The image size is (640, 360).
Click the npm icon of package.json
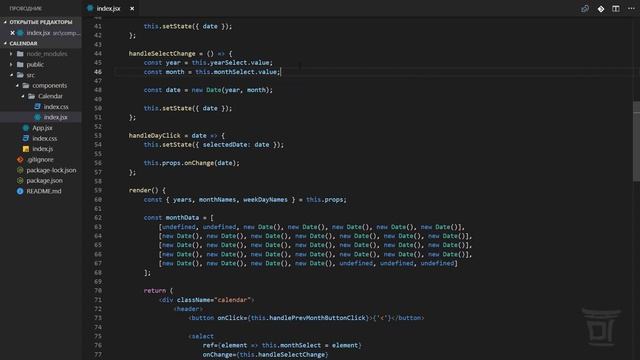click(x=20, y=180)
